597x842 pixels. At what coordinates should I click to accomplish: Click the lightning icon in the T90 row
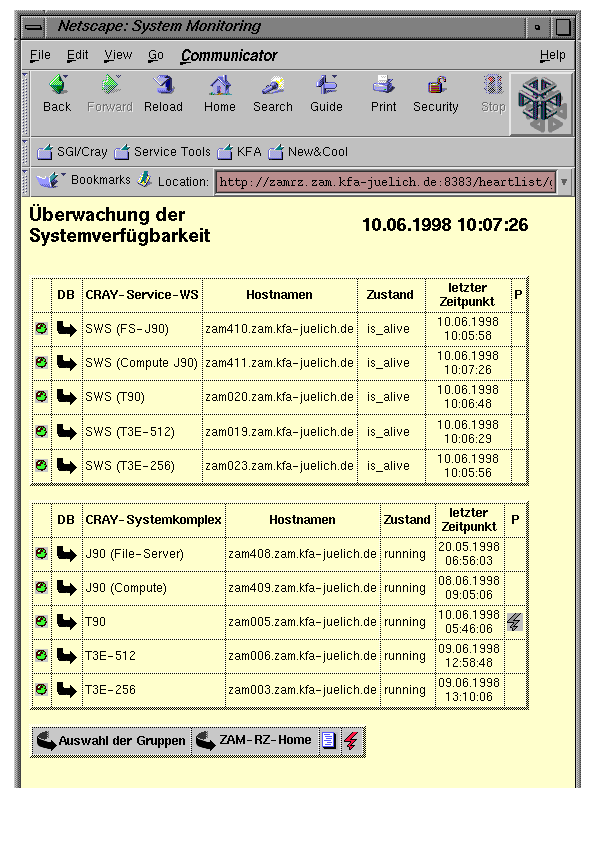(x=514, y=622)
